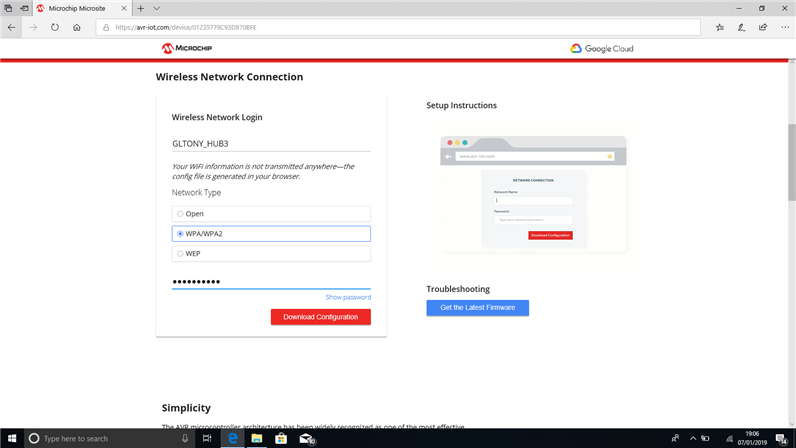This screenshot has width=796, height=448.
Task: Open a new browser tab
Action: [x=141, y=8]
